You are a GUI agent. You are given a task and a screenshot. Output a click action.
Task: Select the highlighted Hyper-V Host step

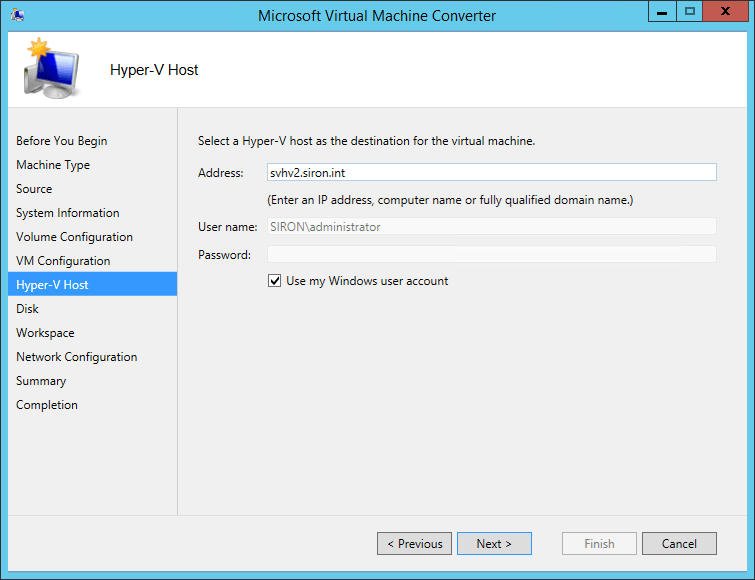point(92,284)
